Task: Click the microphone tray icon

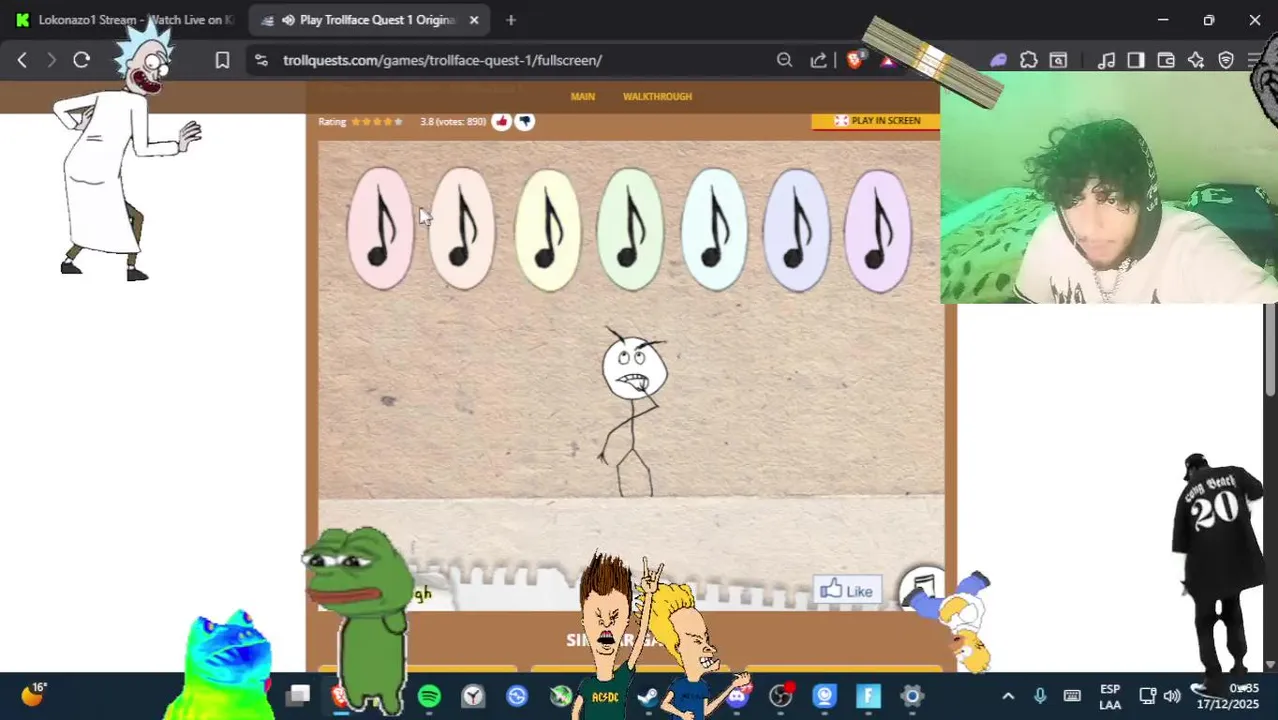Action: click(1040, 696)
